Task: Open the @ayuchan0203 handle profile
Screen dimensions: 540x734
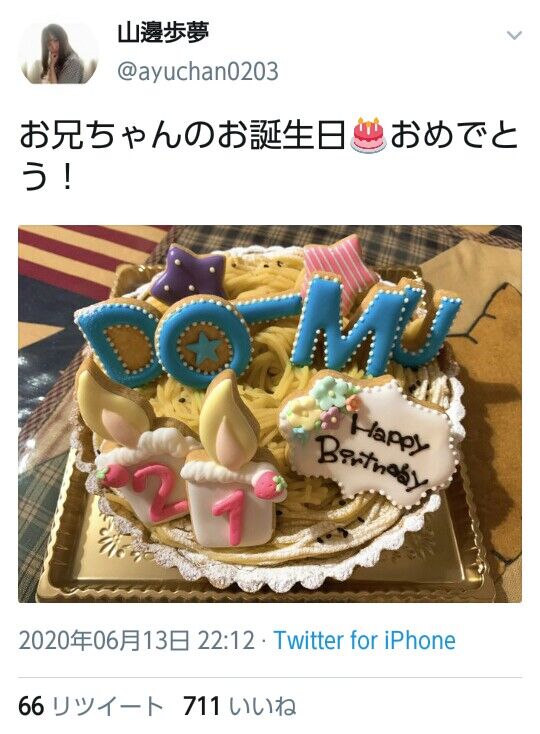Action: pyautogui.click(x=198, y=72)
